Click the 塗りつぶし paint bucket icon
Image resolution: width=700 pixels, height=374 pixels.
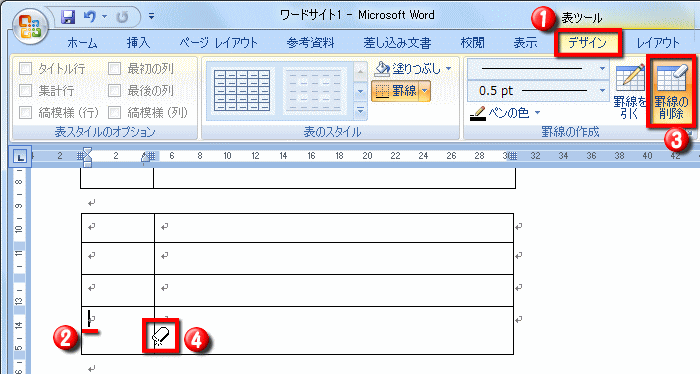[382, 68]
